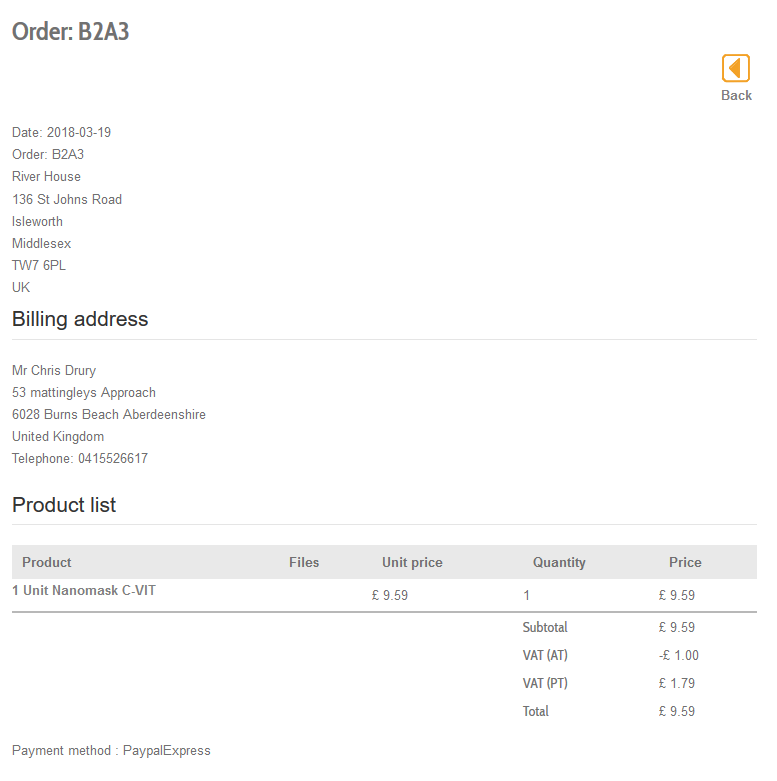
Task: Click the Back text label
Action: [x=736, y=96]
